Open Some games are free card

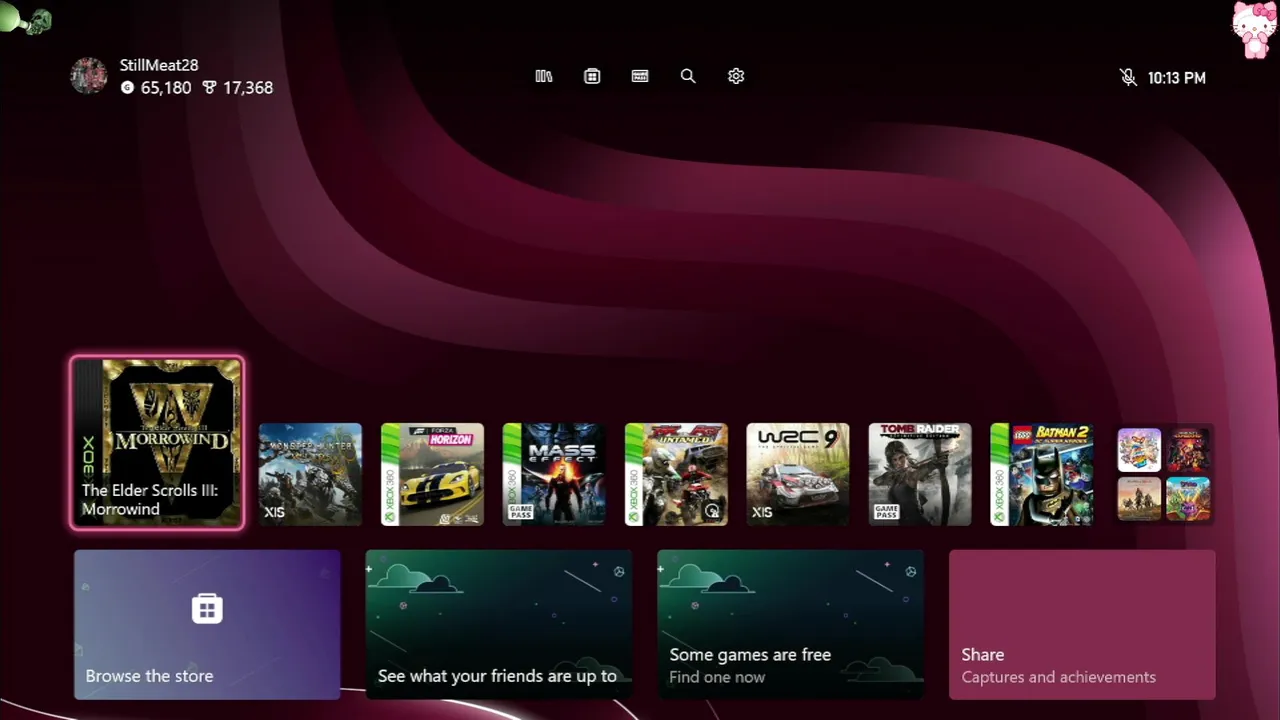pyautogui.click(x=791, y=624)
